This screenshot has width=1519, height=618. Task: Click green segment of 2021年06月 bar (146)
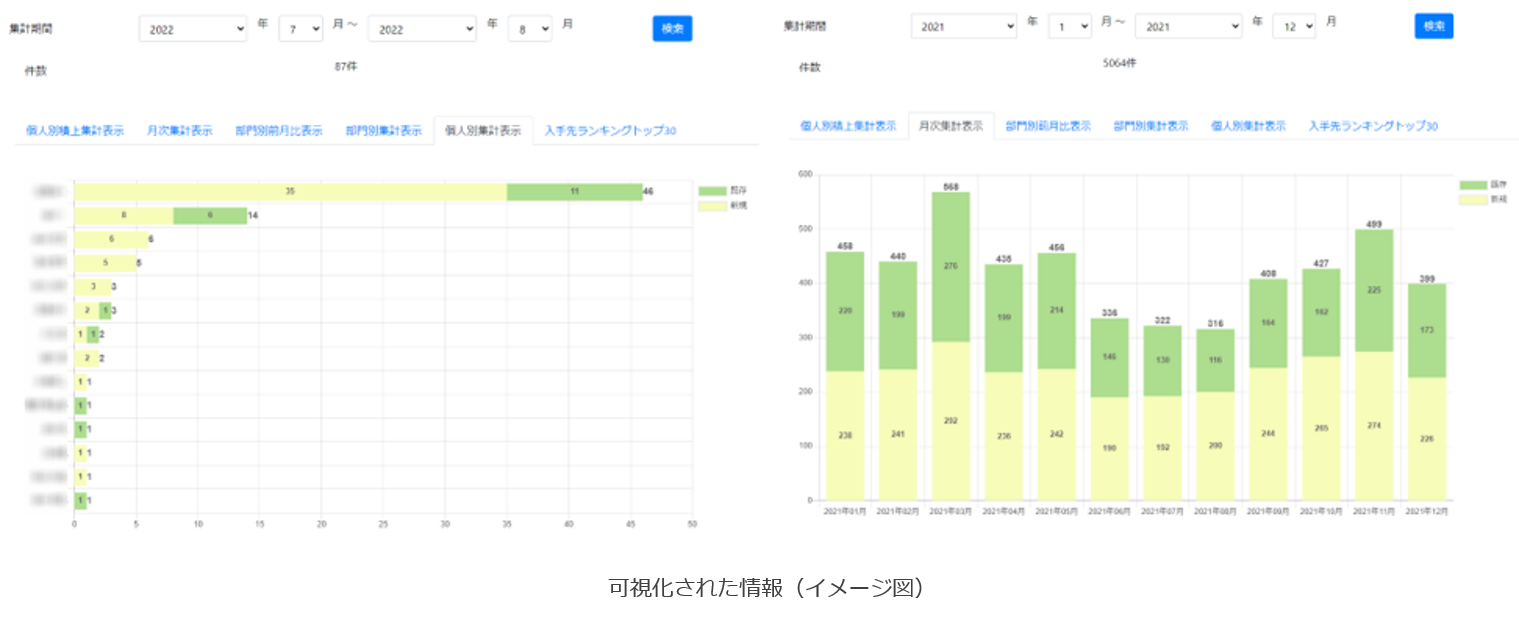1108,357
